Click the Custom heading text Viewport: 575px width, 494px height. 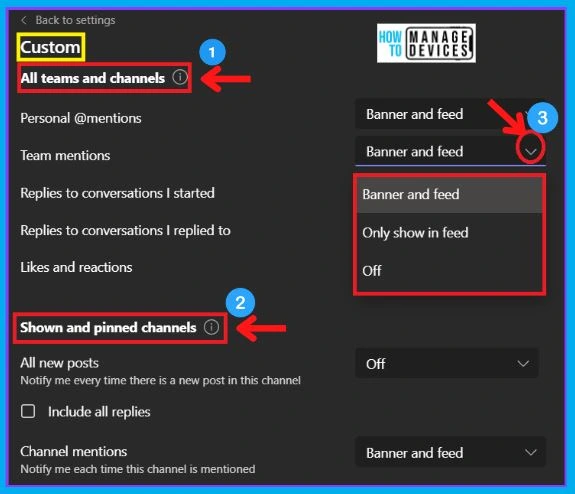click(50, 47)
